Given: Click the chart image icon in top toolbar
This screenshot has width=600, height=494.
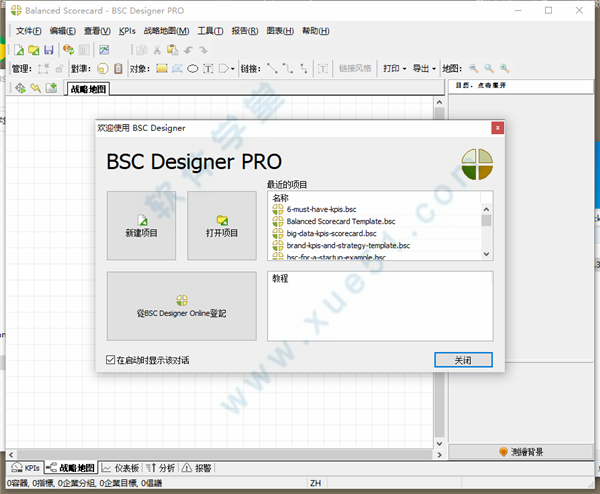Looking at the screenshot, I should [x=104, y=50].
